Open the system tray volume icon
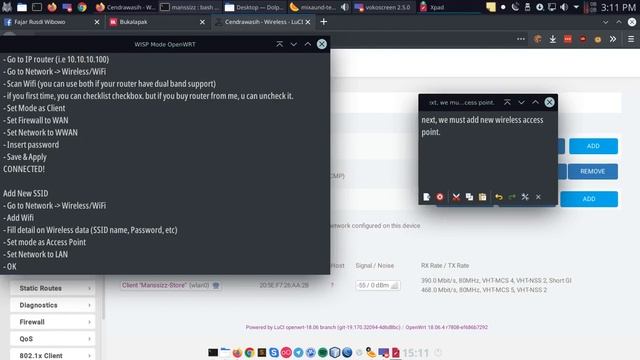This screenshot has width=640, height=360. point(564,7)
